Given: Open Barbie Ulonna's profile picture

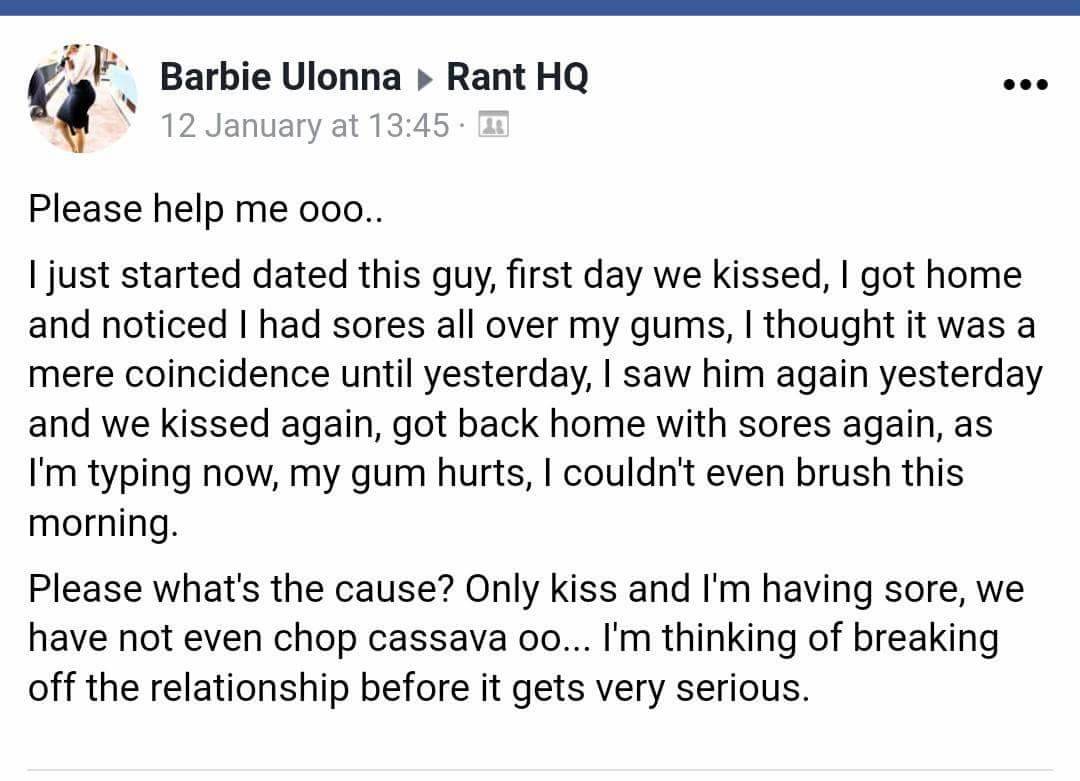Looking at the screenshot, I should 83,98.
